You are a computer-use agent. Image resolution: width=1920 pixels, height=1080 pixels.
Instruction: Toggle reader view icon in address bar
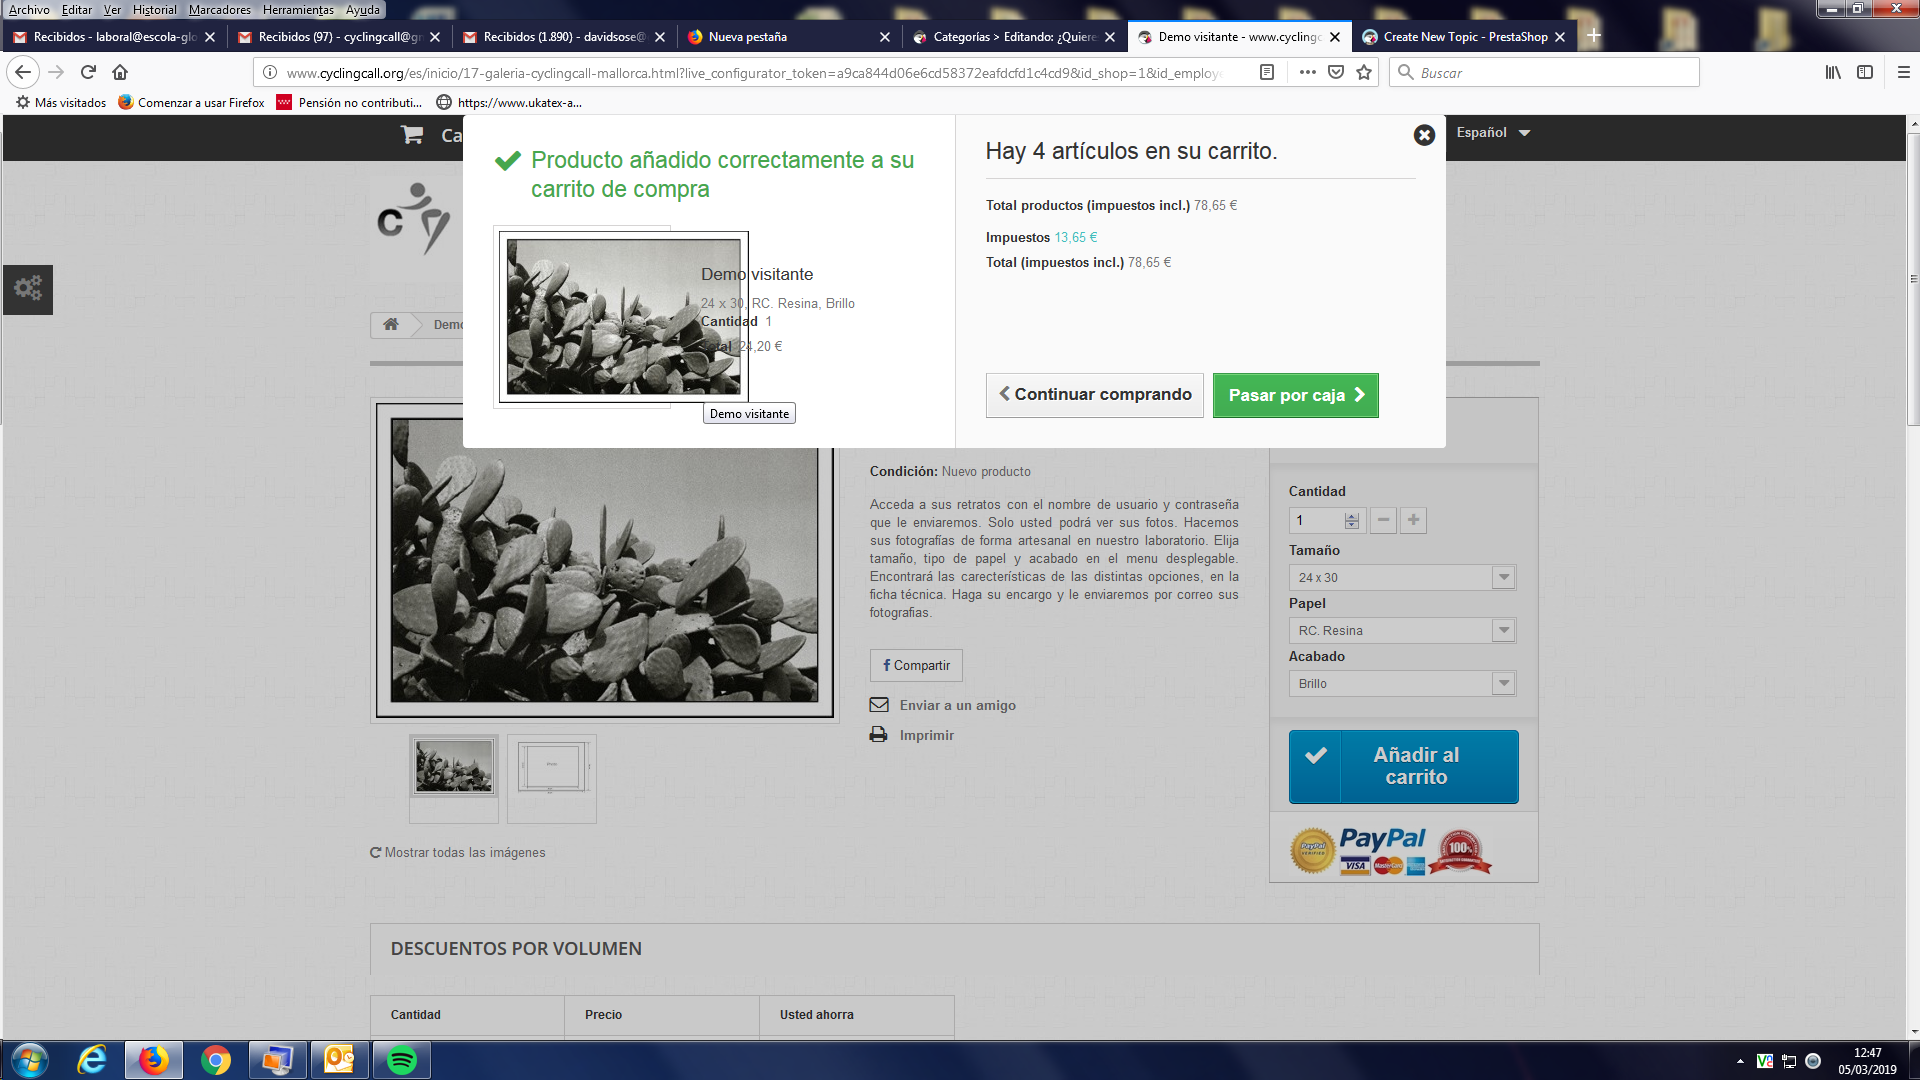pos(1267,72)
